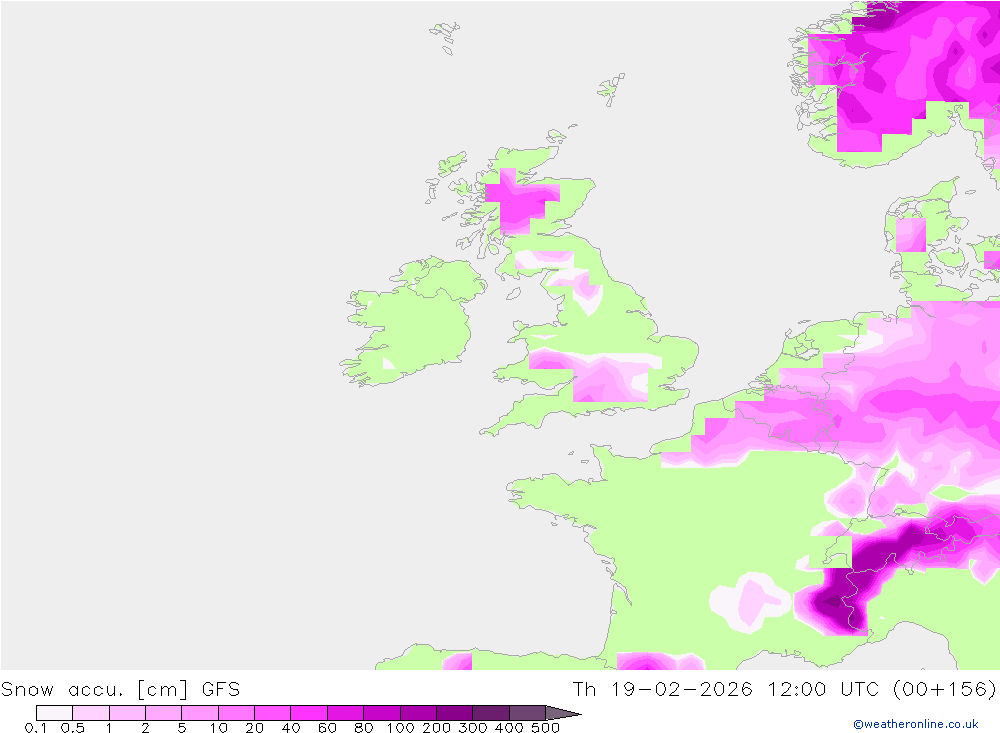This screenshot has height=733, width=1000.
Task: Pick the legend swatch between 200 and 300
Action: click(x=454, y=713)
